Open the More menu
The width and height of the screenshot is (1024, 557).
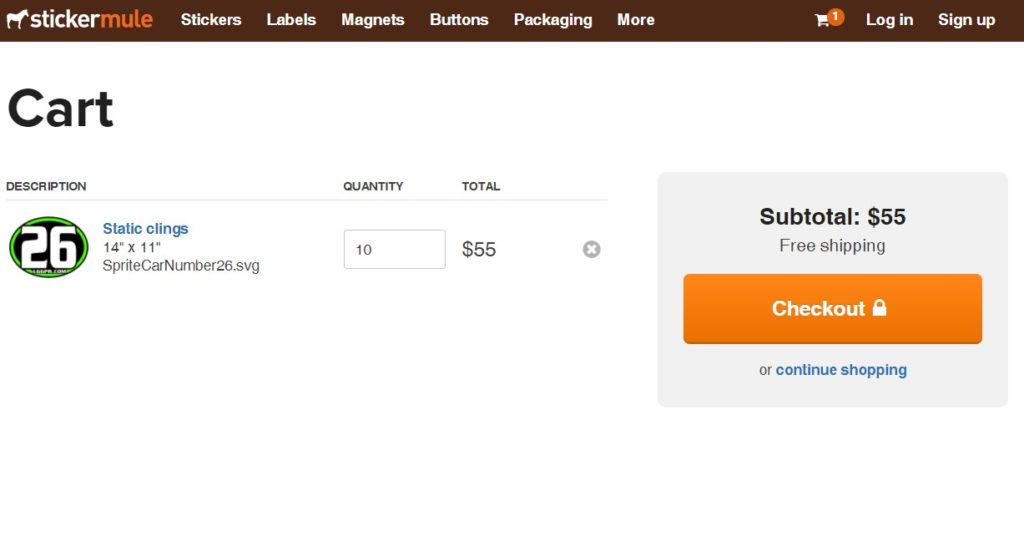point(636,20)
